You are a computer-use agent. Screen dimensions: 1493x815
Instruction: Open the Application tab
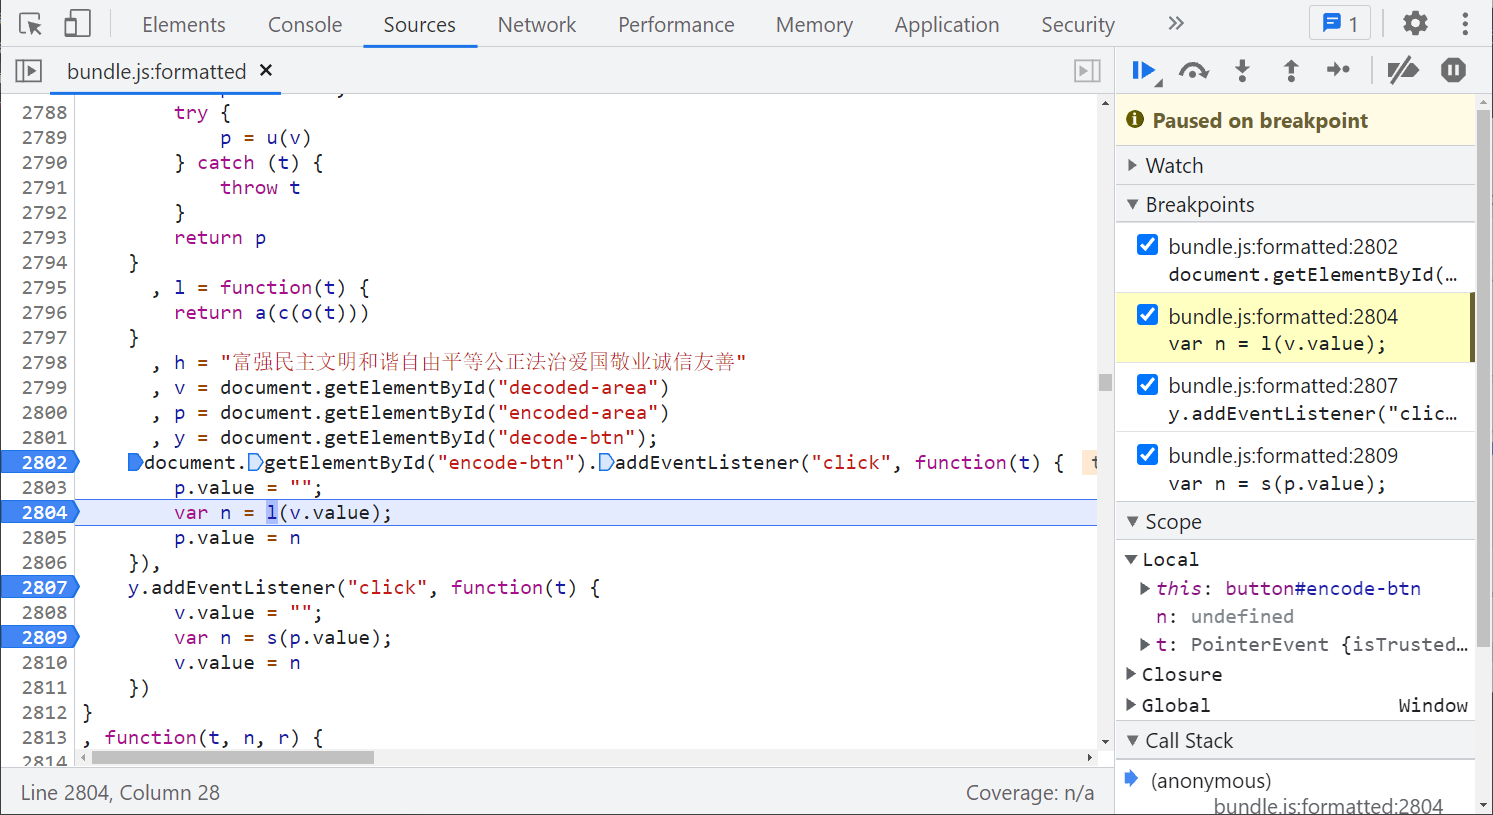(947, 24)
